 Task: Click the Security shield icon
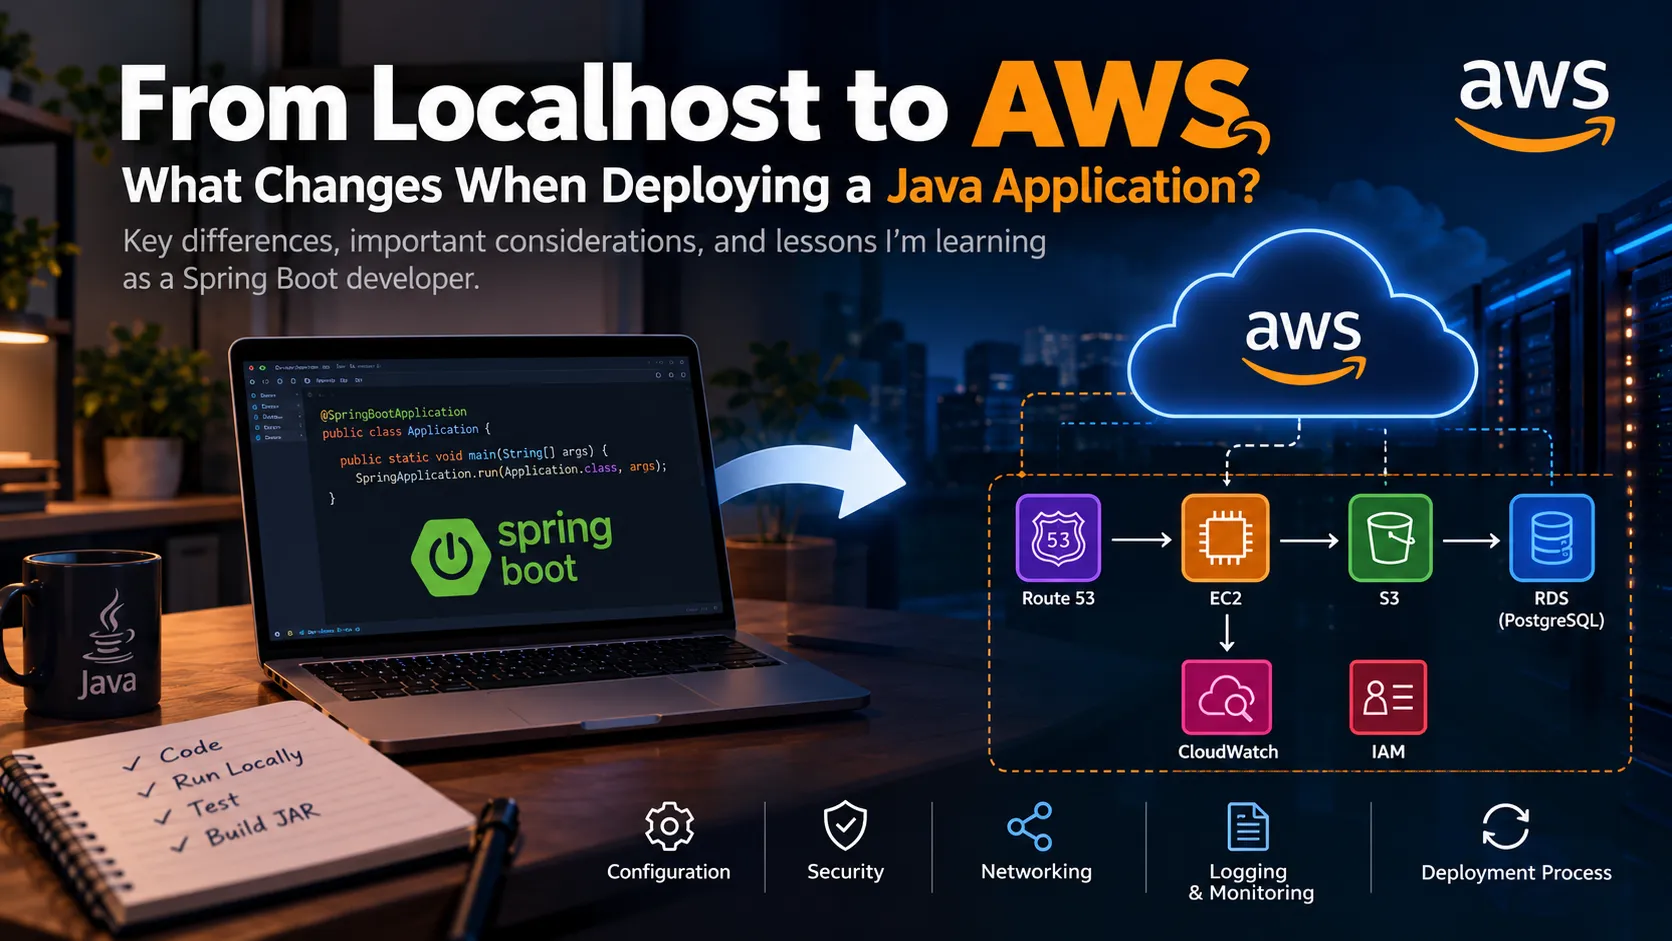click(x=845, y=826)
